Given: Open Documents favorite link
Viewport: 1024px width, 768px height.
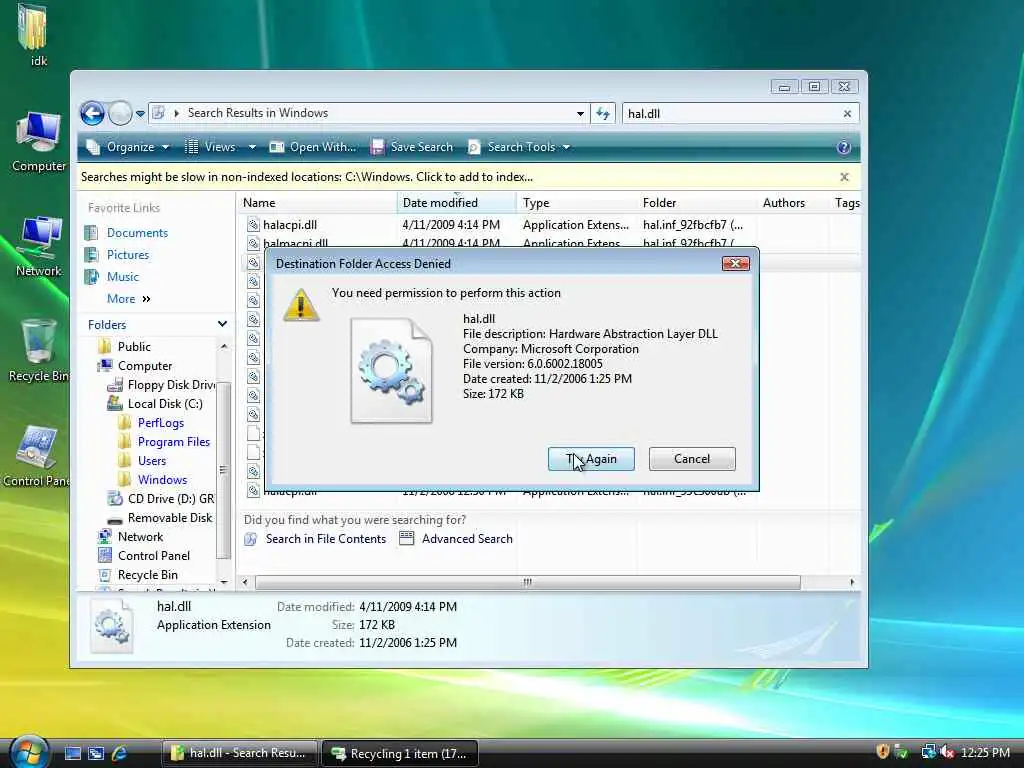Looking at the screenshot, I should [x=137, y=232].
